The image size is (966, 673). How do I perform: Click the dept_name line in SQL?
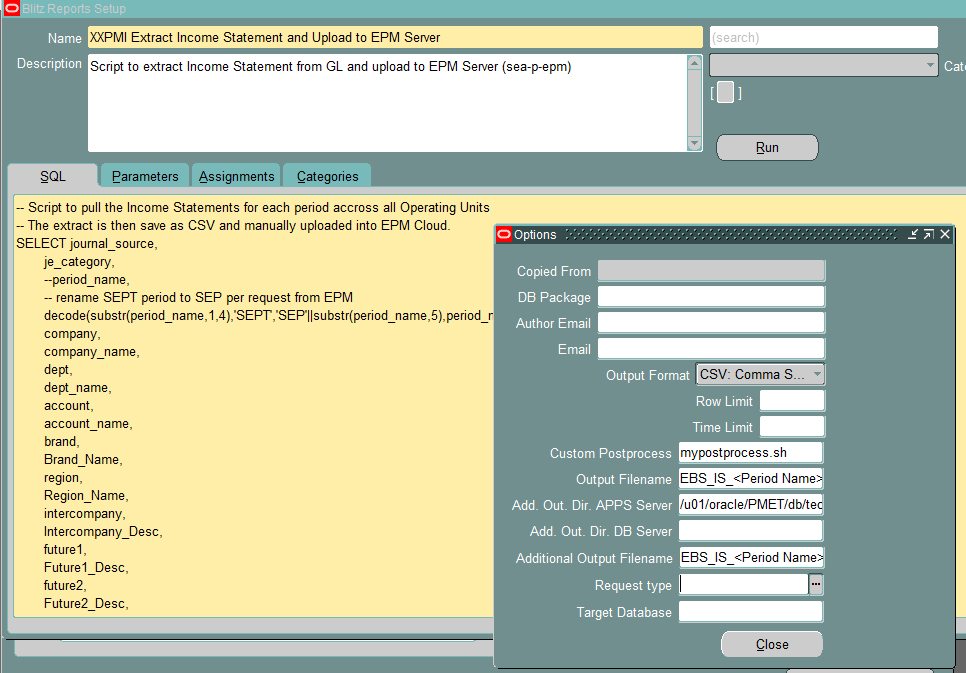(x=78, y=388)
